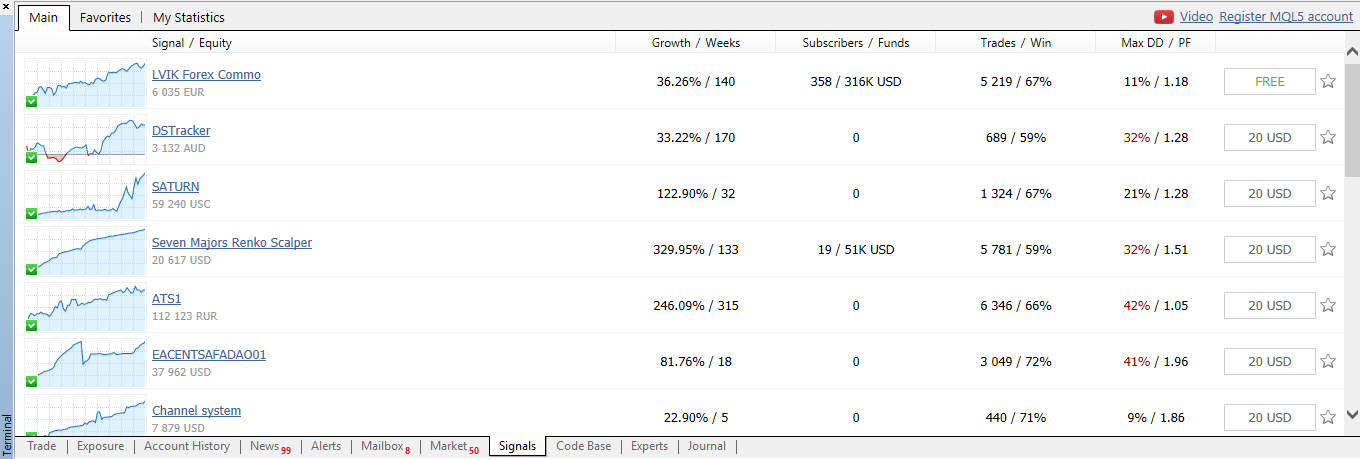Star the EACENTSAFADAO01 signal

1328,362
